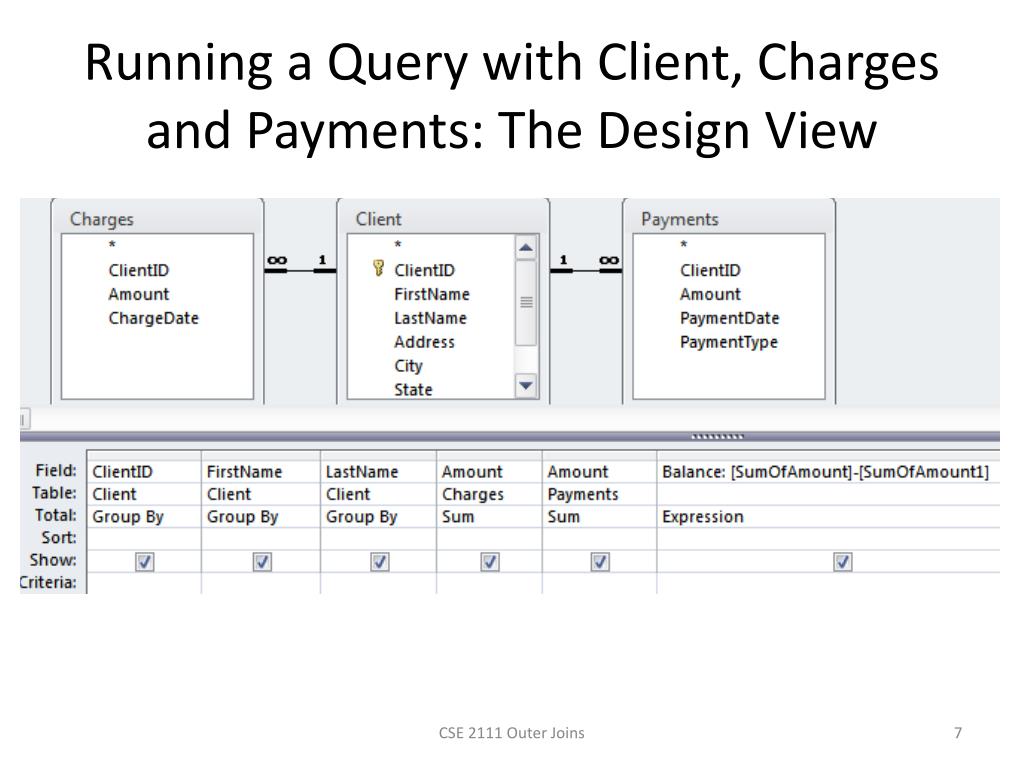Screen dimensions: 1024x768
Task: Select ClientID in Charges table
Action: (138, 270)
